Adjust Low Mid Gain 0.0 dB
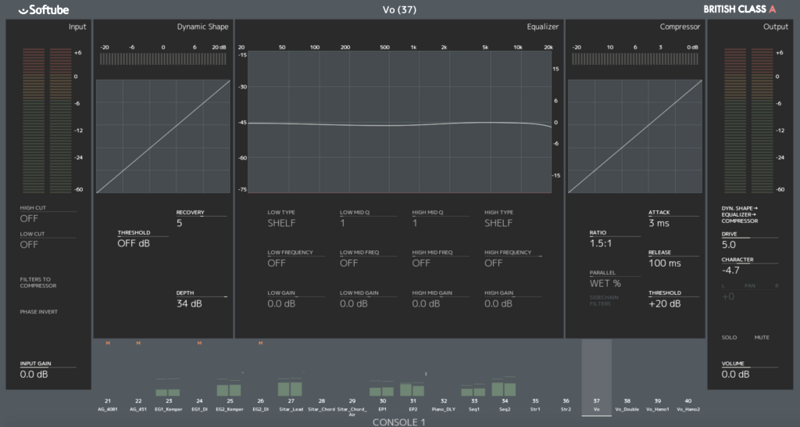This screenshot has width=800, height=427. 367,299
